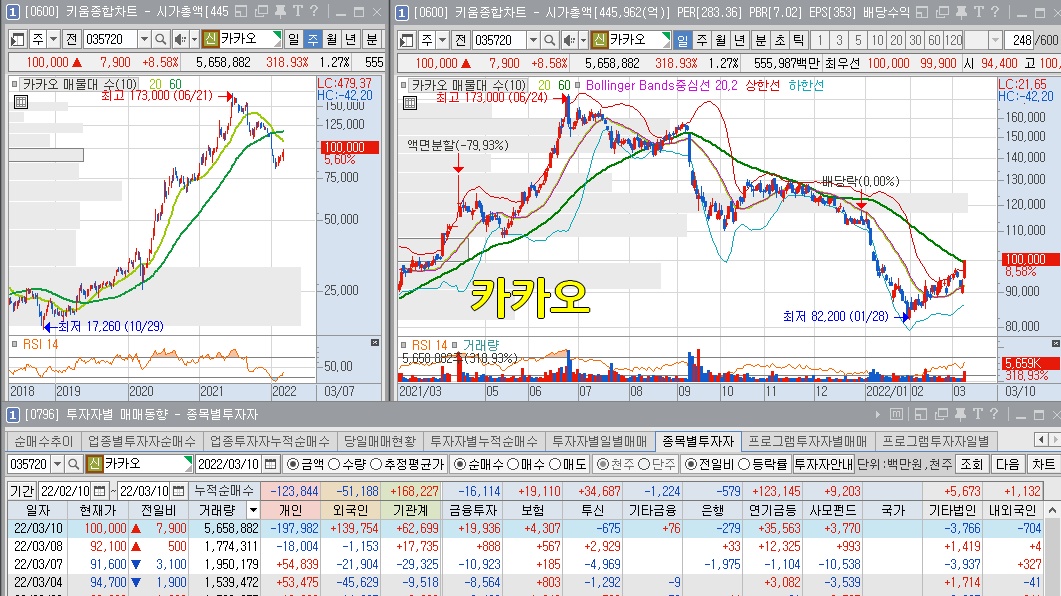The image size is (1061, 596).
Task: Pin the investor trading window with pushpin
Action: [x=960, y=414]
